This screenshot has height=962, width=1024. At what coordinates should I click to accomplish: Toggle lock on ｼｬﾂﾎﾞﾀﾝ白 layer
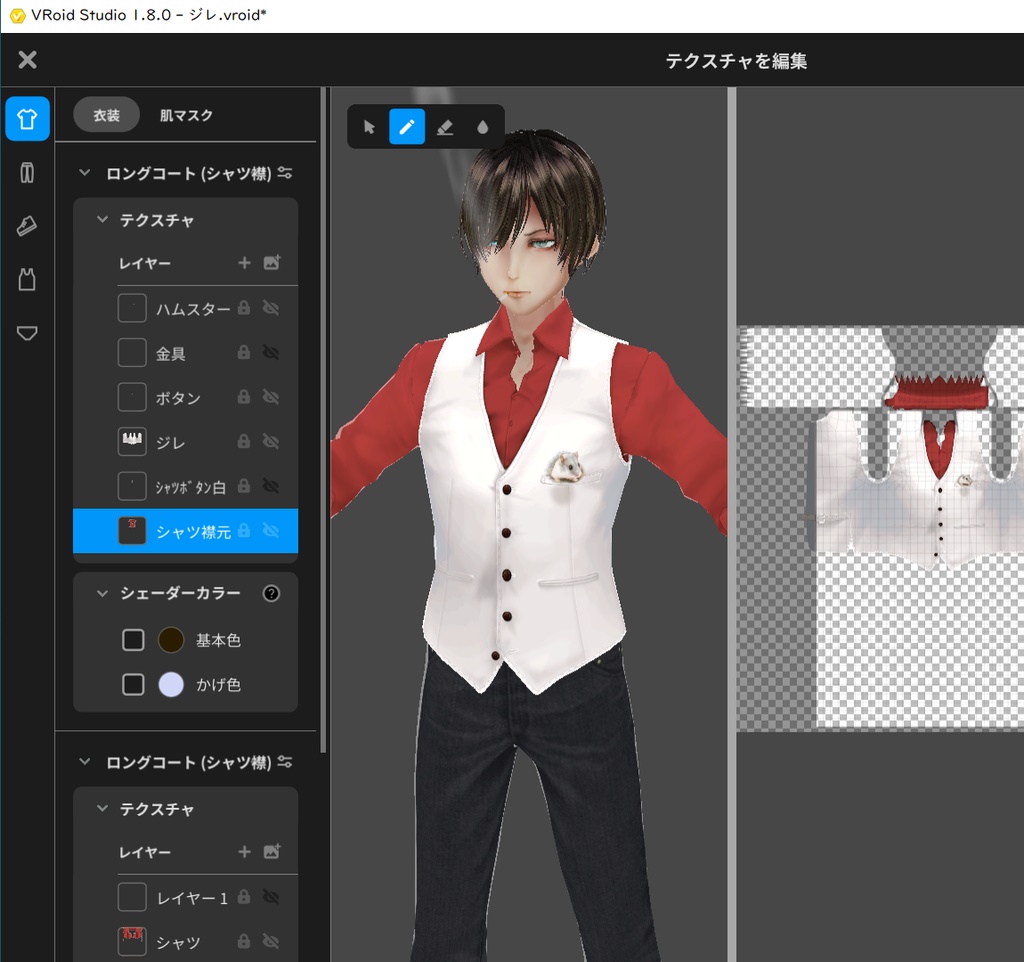[x=244, y=486]
